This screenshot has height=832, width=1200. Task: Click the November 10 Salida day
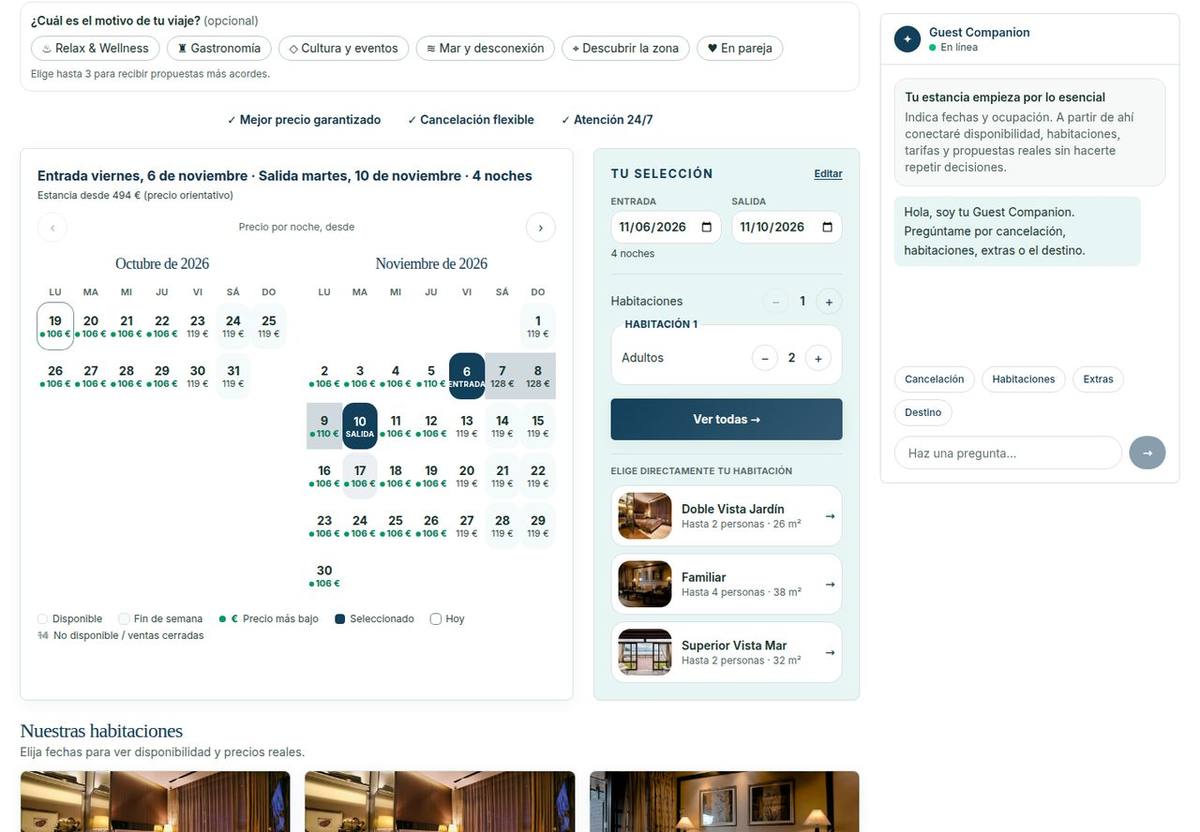(360, 426)
